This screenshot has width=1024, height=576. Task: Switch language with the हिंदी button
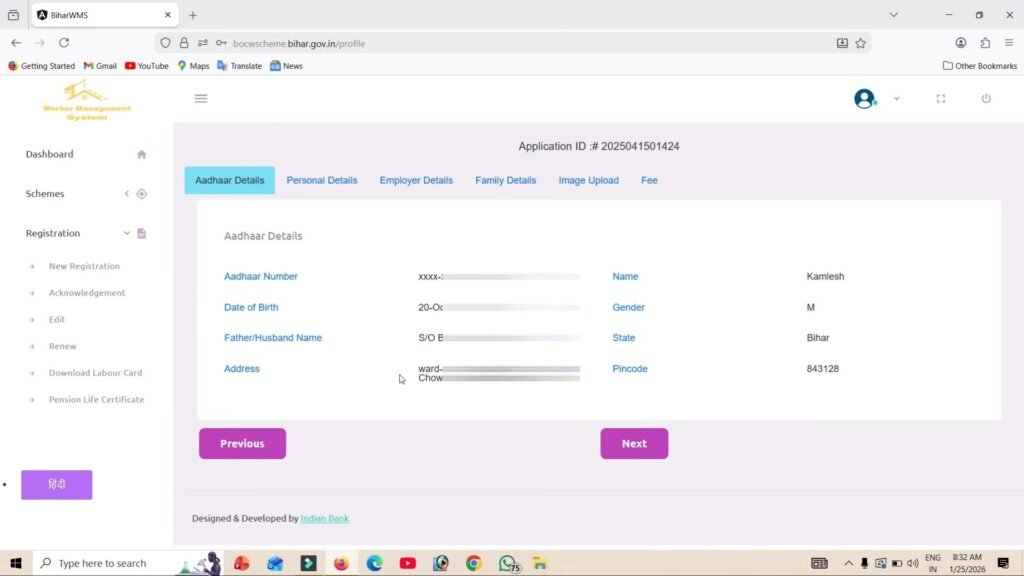coord(56,484)
